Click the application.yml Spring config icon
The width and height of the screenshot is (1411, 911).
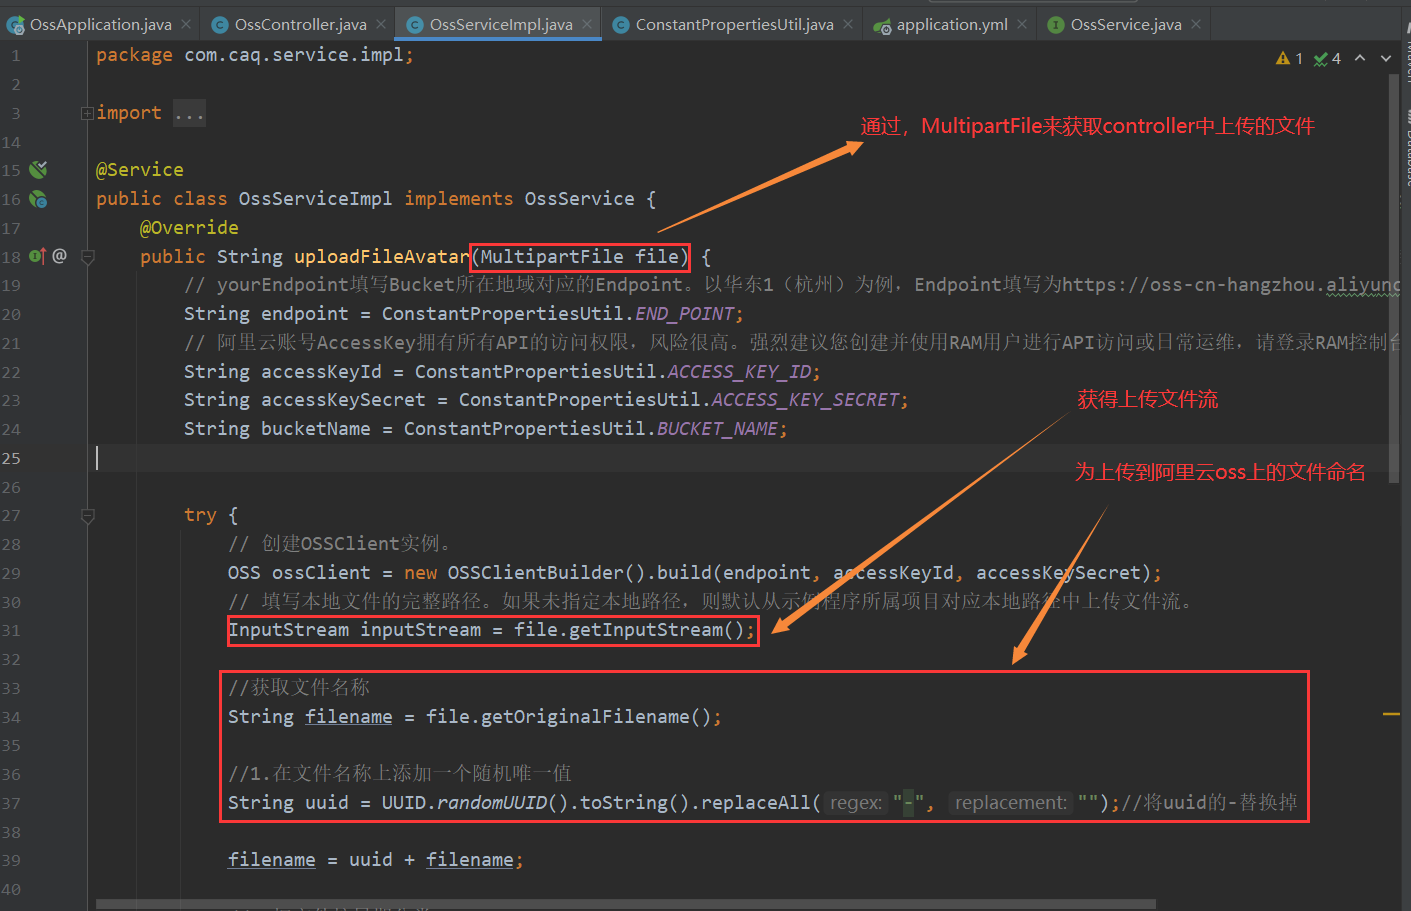click(x=882, y=26)
